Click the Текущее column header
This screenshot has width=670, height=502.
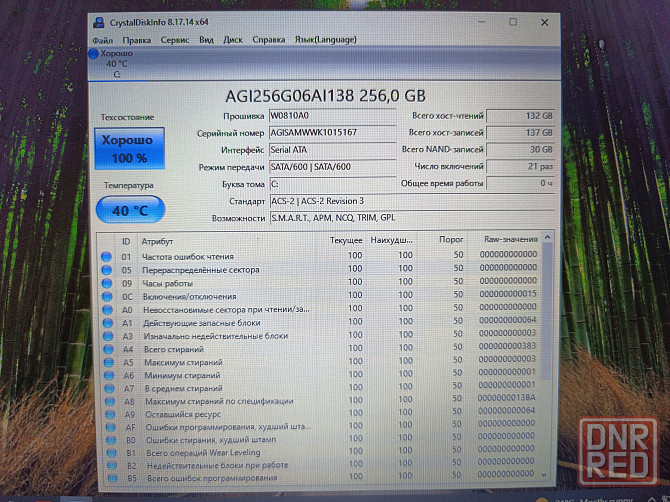346,241
